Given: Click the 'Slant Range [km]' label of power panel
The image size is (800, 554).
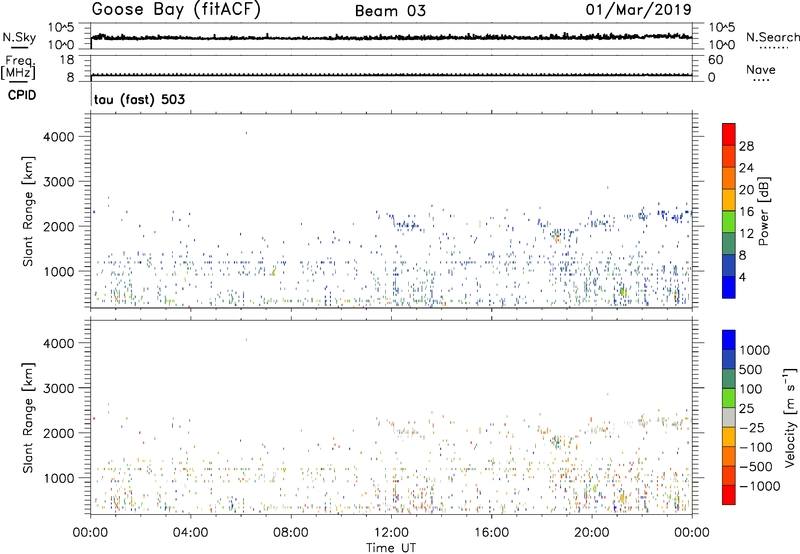Looking at the screenshot, I should pyautogui.click(x=28, y=211).
